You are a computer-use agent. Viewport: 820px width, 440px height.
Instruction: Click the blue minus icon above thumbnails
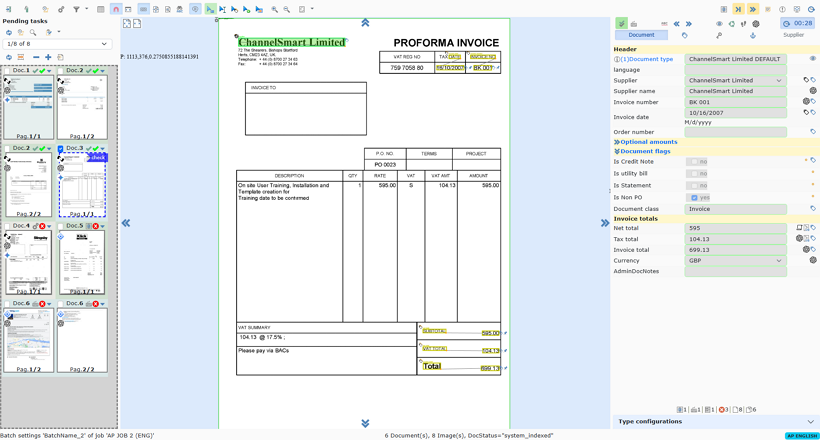coord(36,57)
